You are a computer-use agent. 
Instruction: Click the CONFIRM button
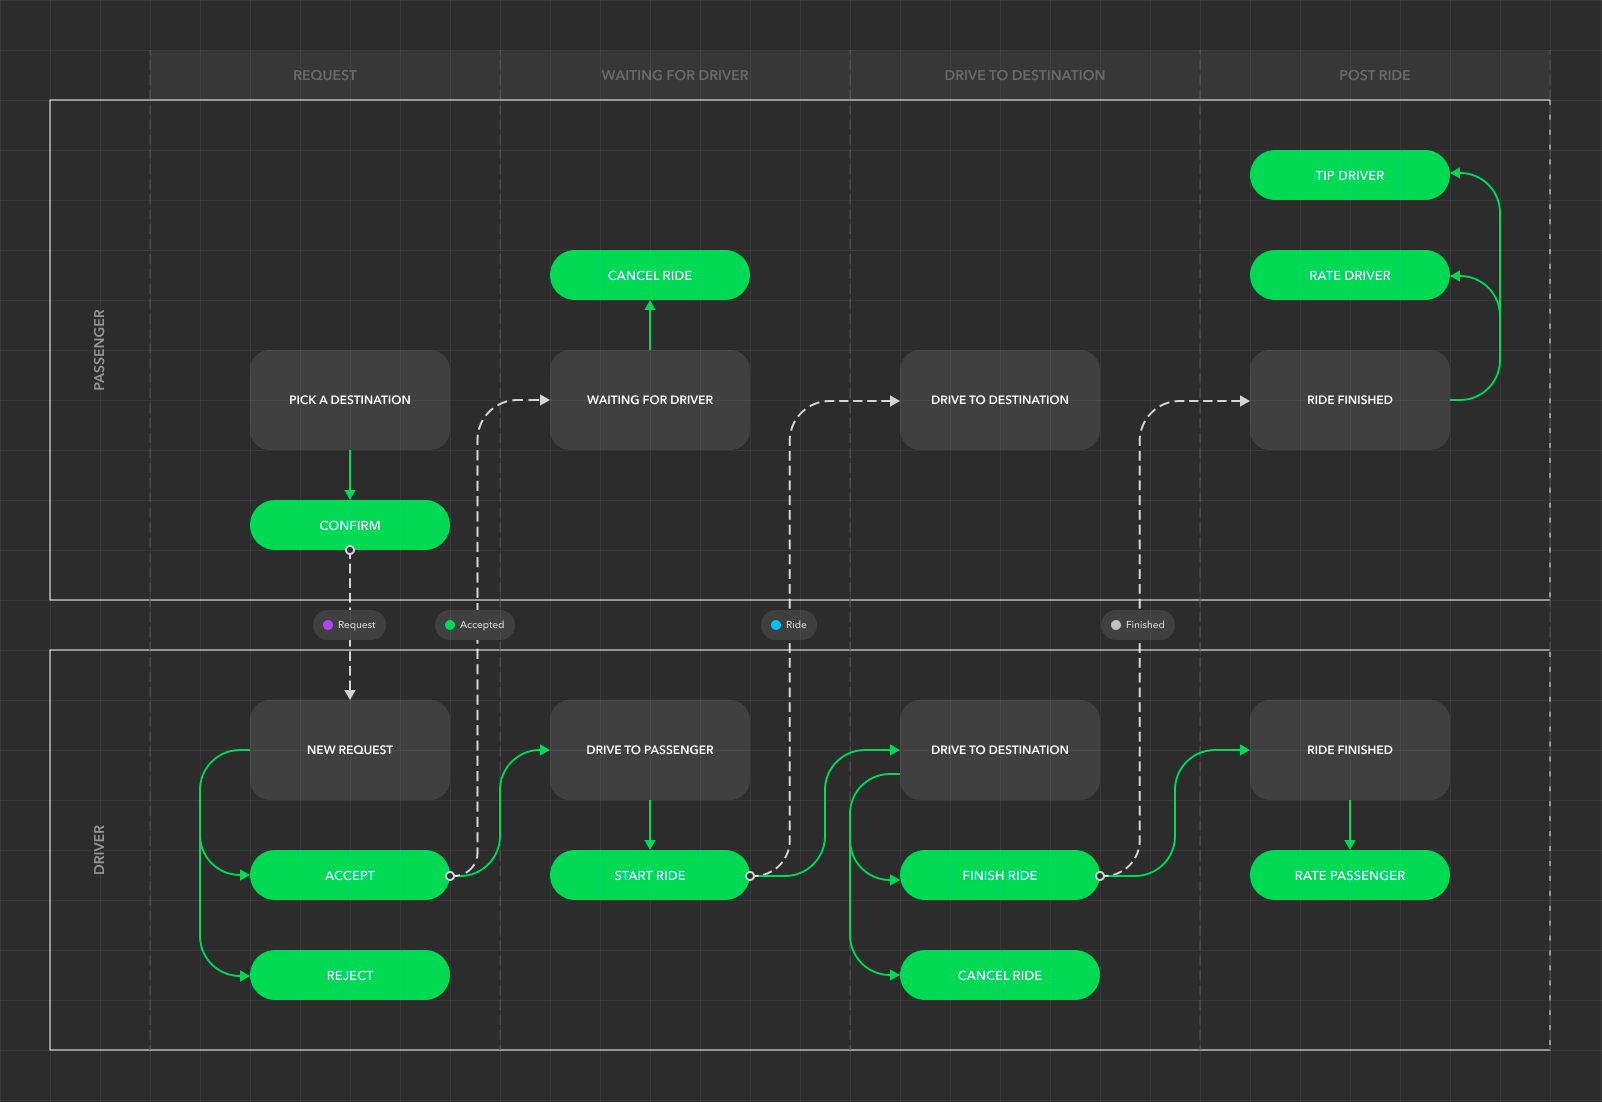(350, 524)
